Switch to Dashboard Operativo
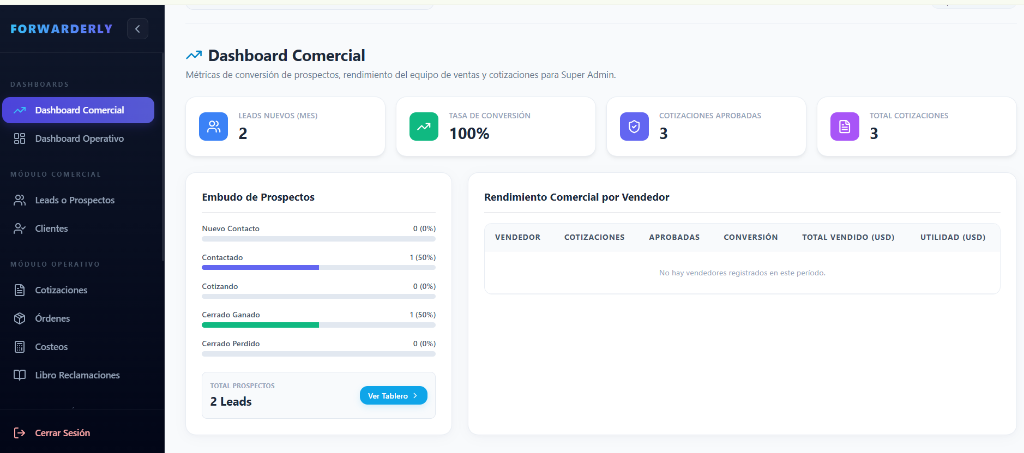This screenshot has height=453, width=1024. [x=78, y=138]
